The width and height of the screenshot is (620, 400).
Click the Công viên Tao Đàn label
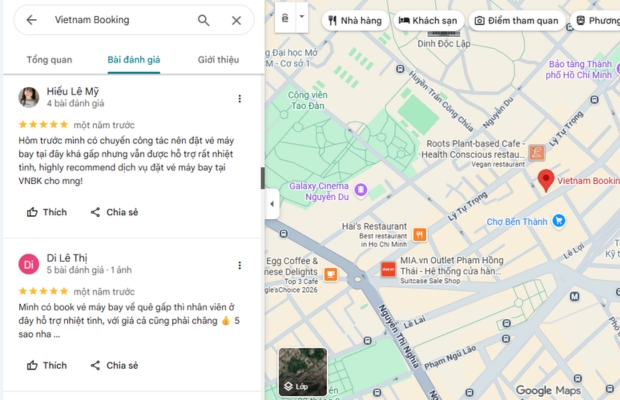[x=308, y=100]
